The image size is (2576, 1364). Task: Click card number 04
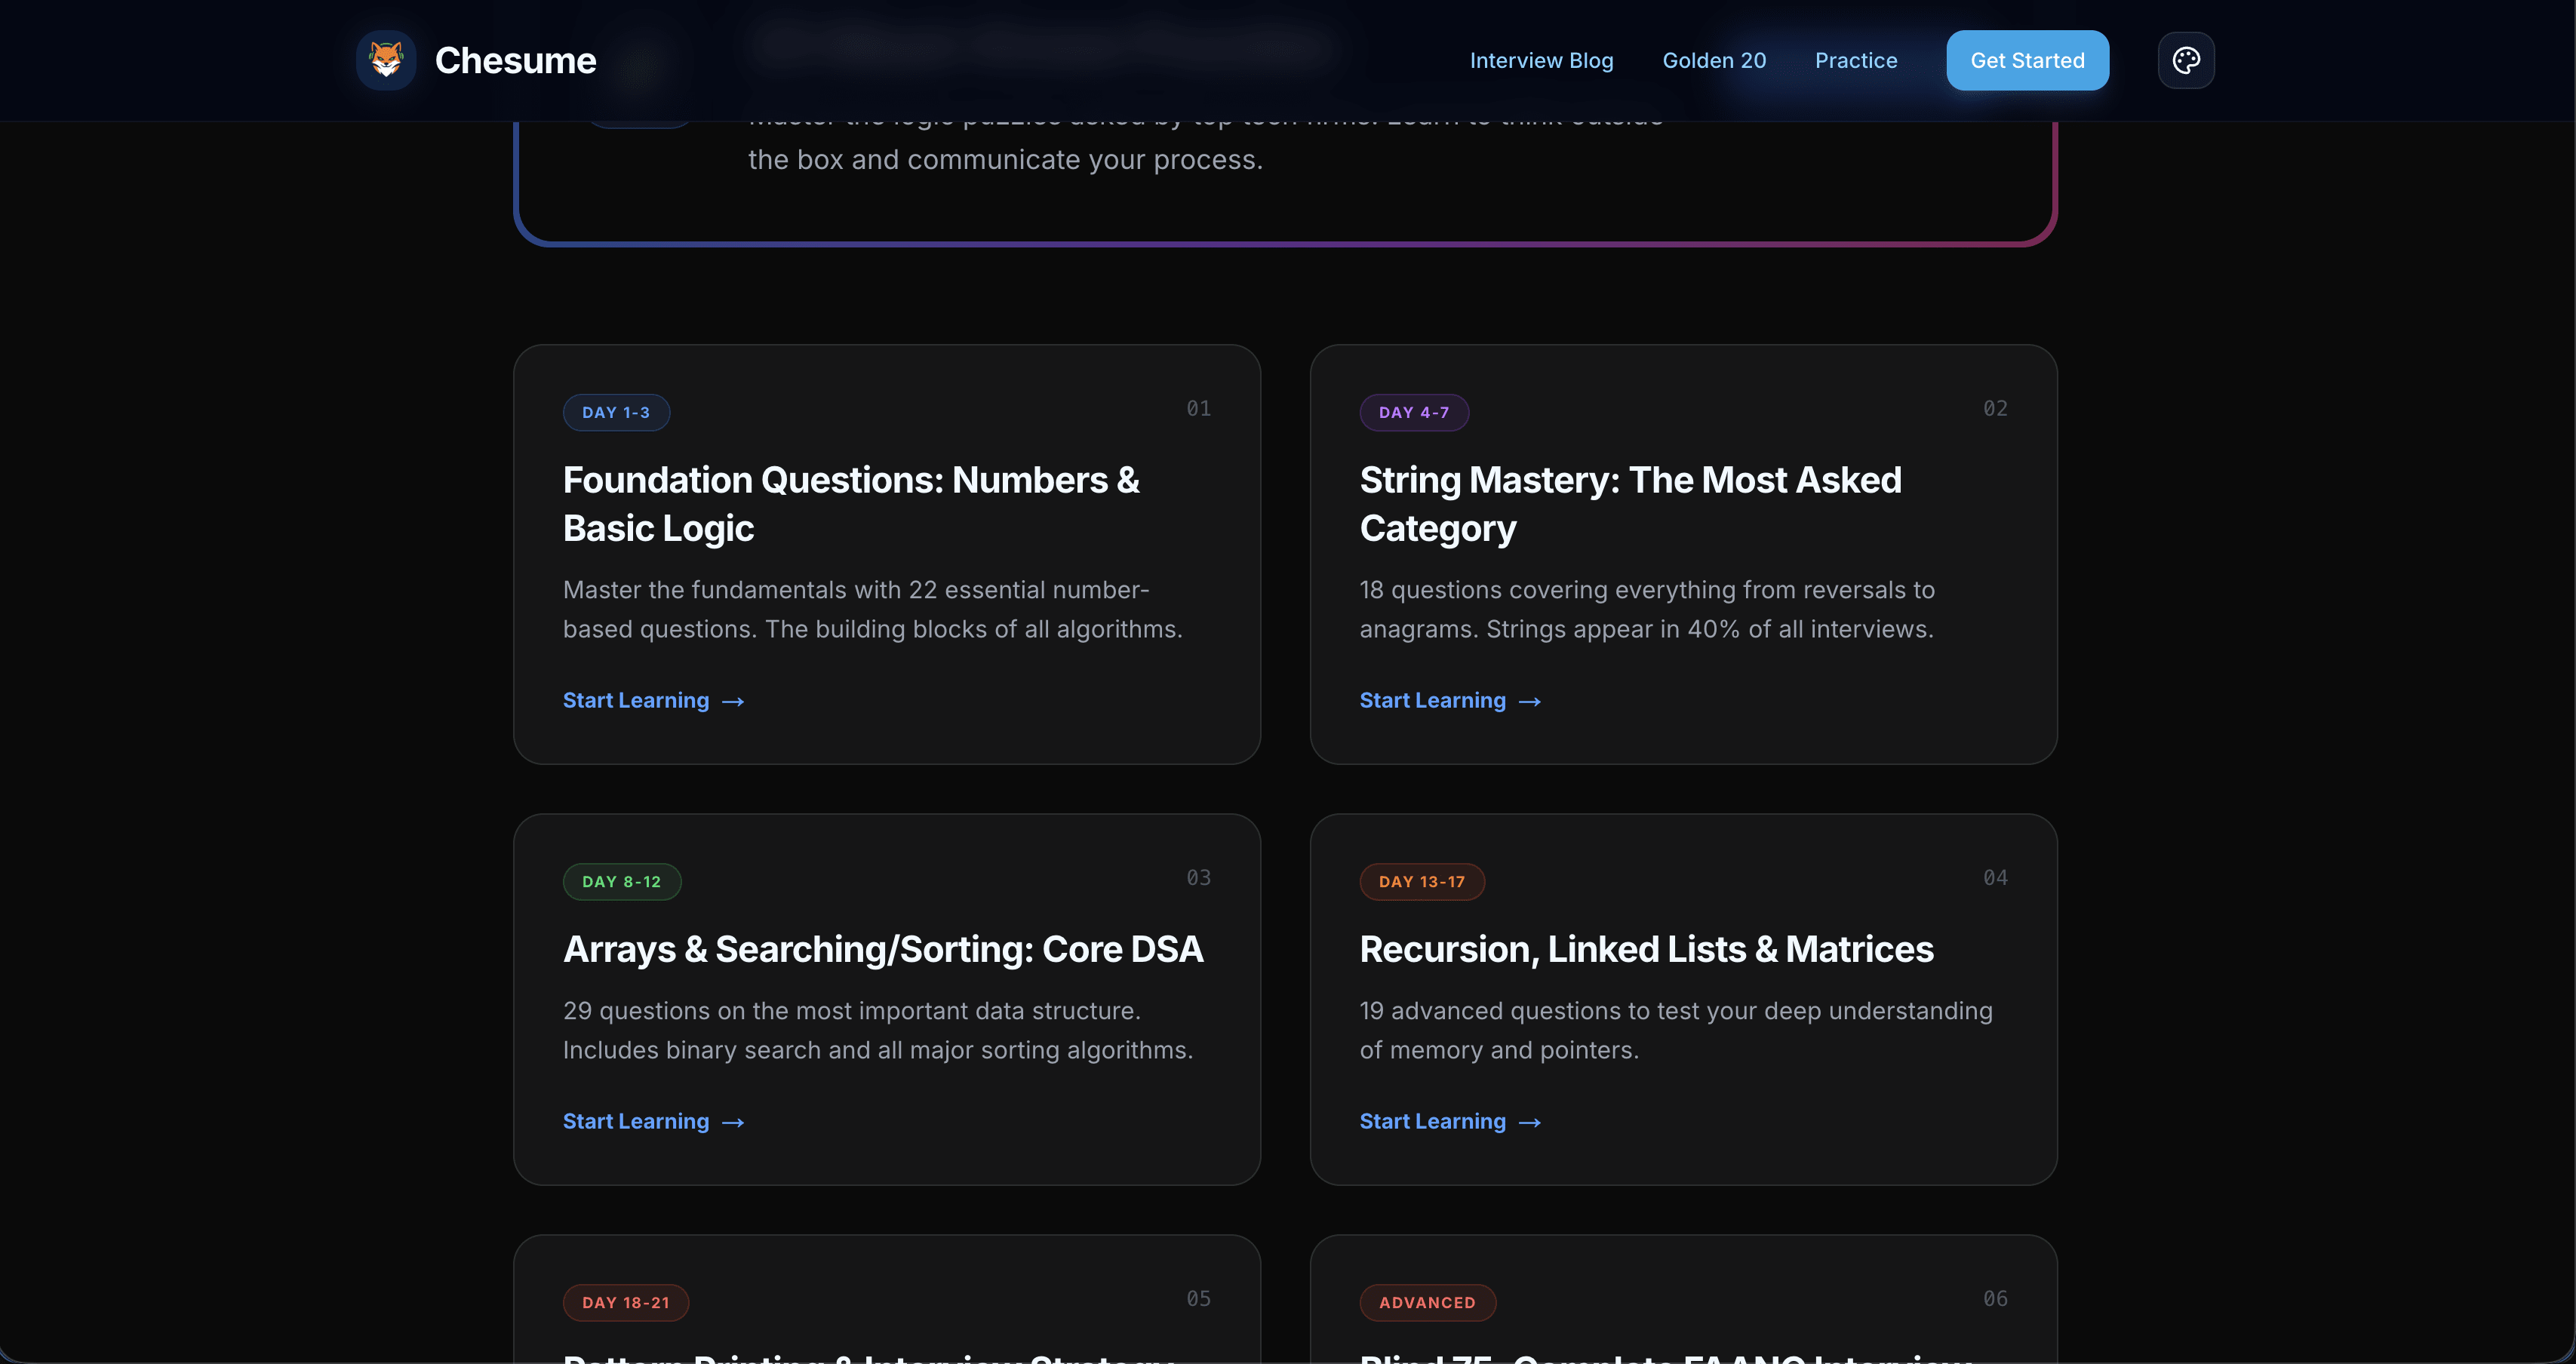tap(1995, 877)
